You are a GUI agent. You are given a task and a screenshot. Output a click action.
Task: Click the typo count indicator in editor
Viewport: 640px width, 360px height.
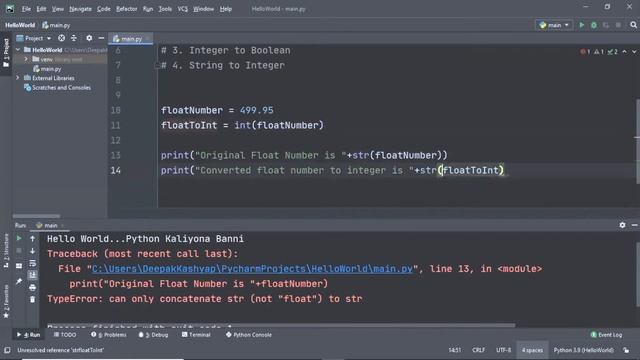[612, 52]
